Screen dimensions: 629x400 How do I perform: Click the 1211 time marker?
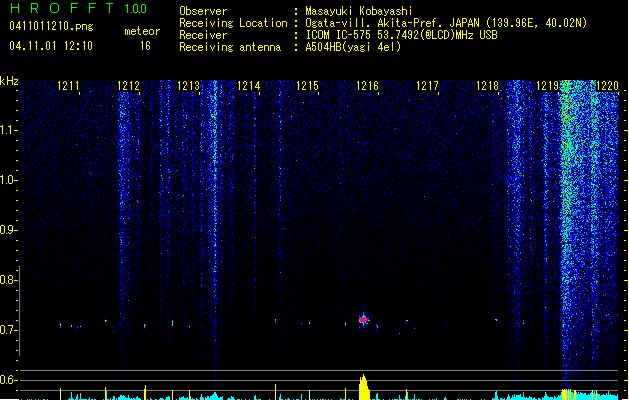click(x=68, y=86)
